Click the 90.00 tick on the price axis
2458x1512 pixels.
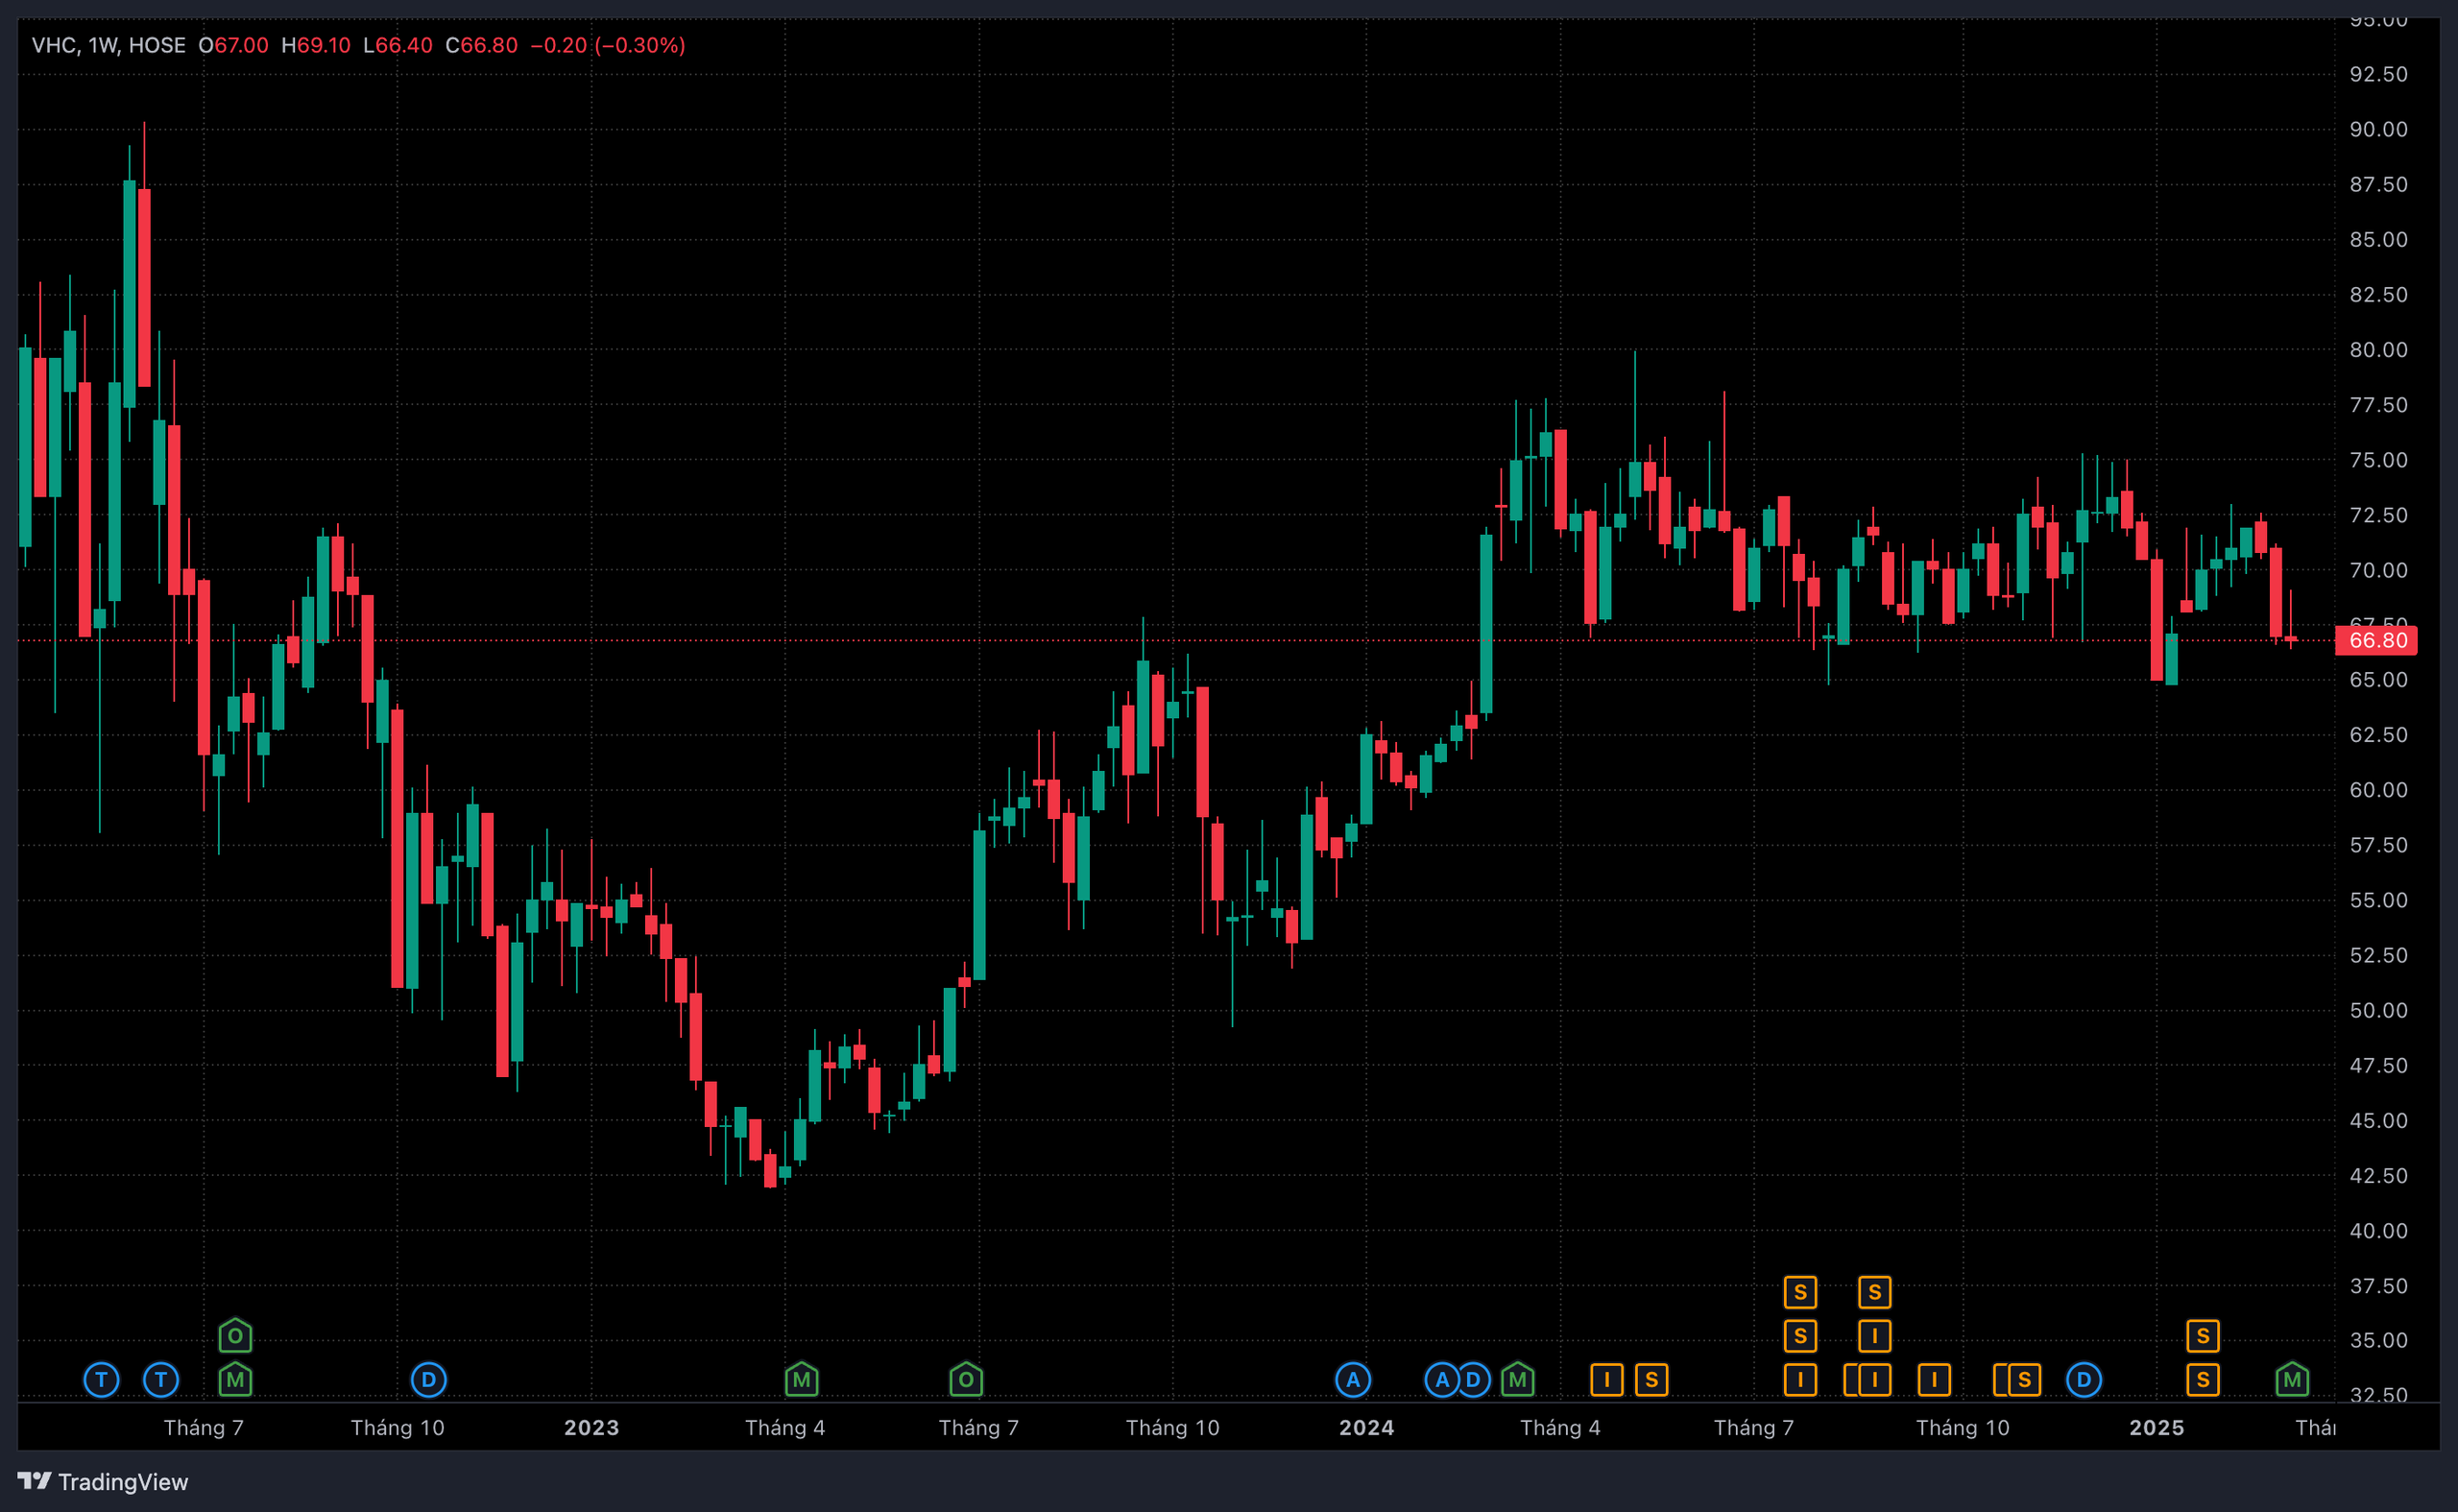pyautogui.click(x=2379, y=129)
